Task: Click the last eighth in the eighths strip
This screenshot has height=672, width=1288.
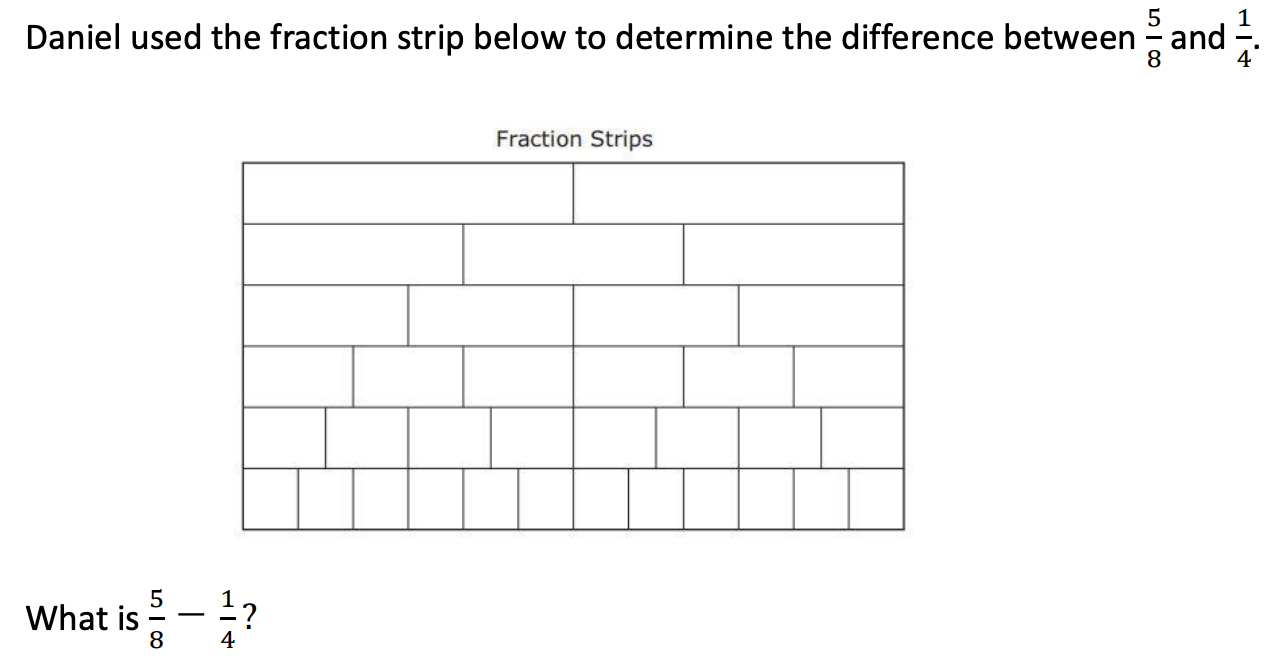Action: click(862, 437)
